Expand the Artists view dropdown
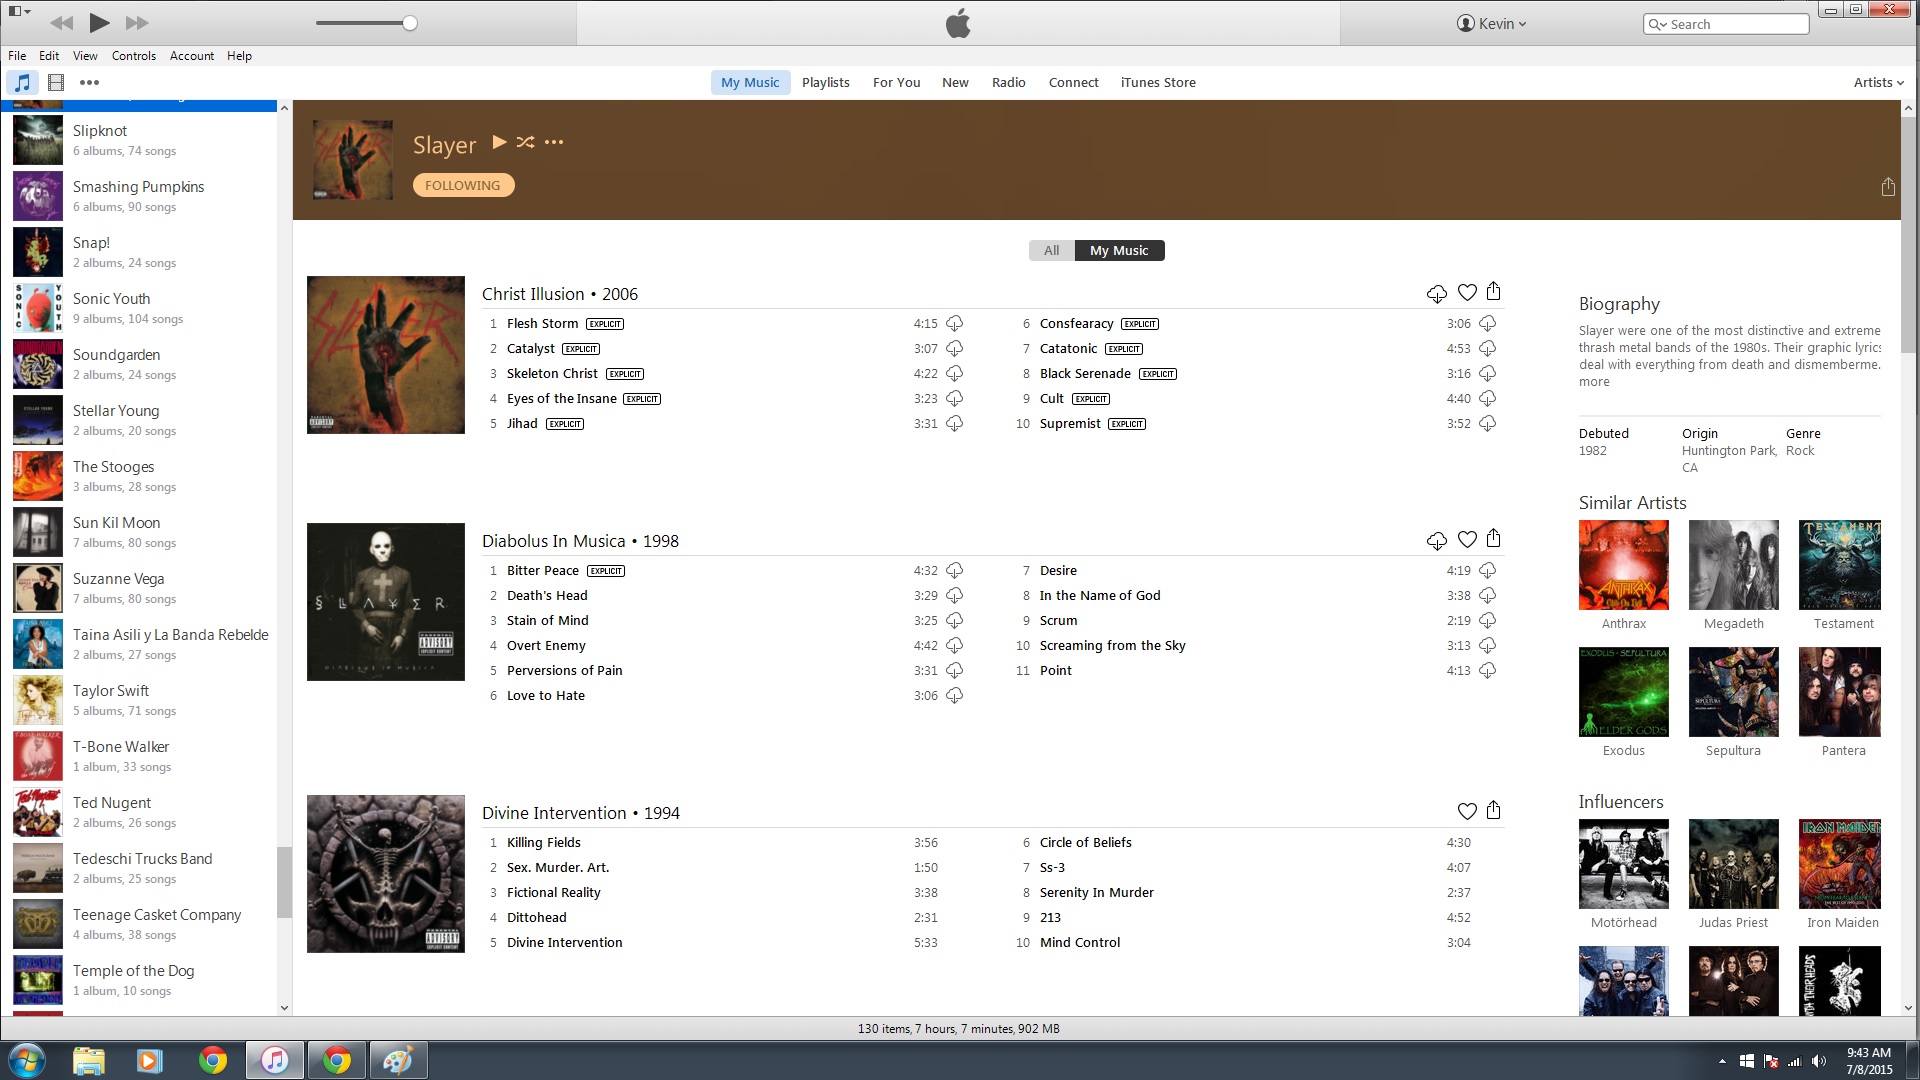The width and height of the screenshot is (1920, 1080). (x=1878, y=83)
